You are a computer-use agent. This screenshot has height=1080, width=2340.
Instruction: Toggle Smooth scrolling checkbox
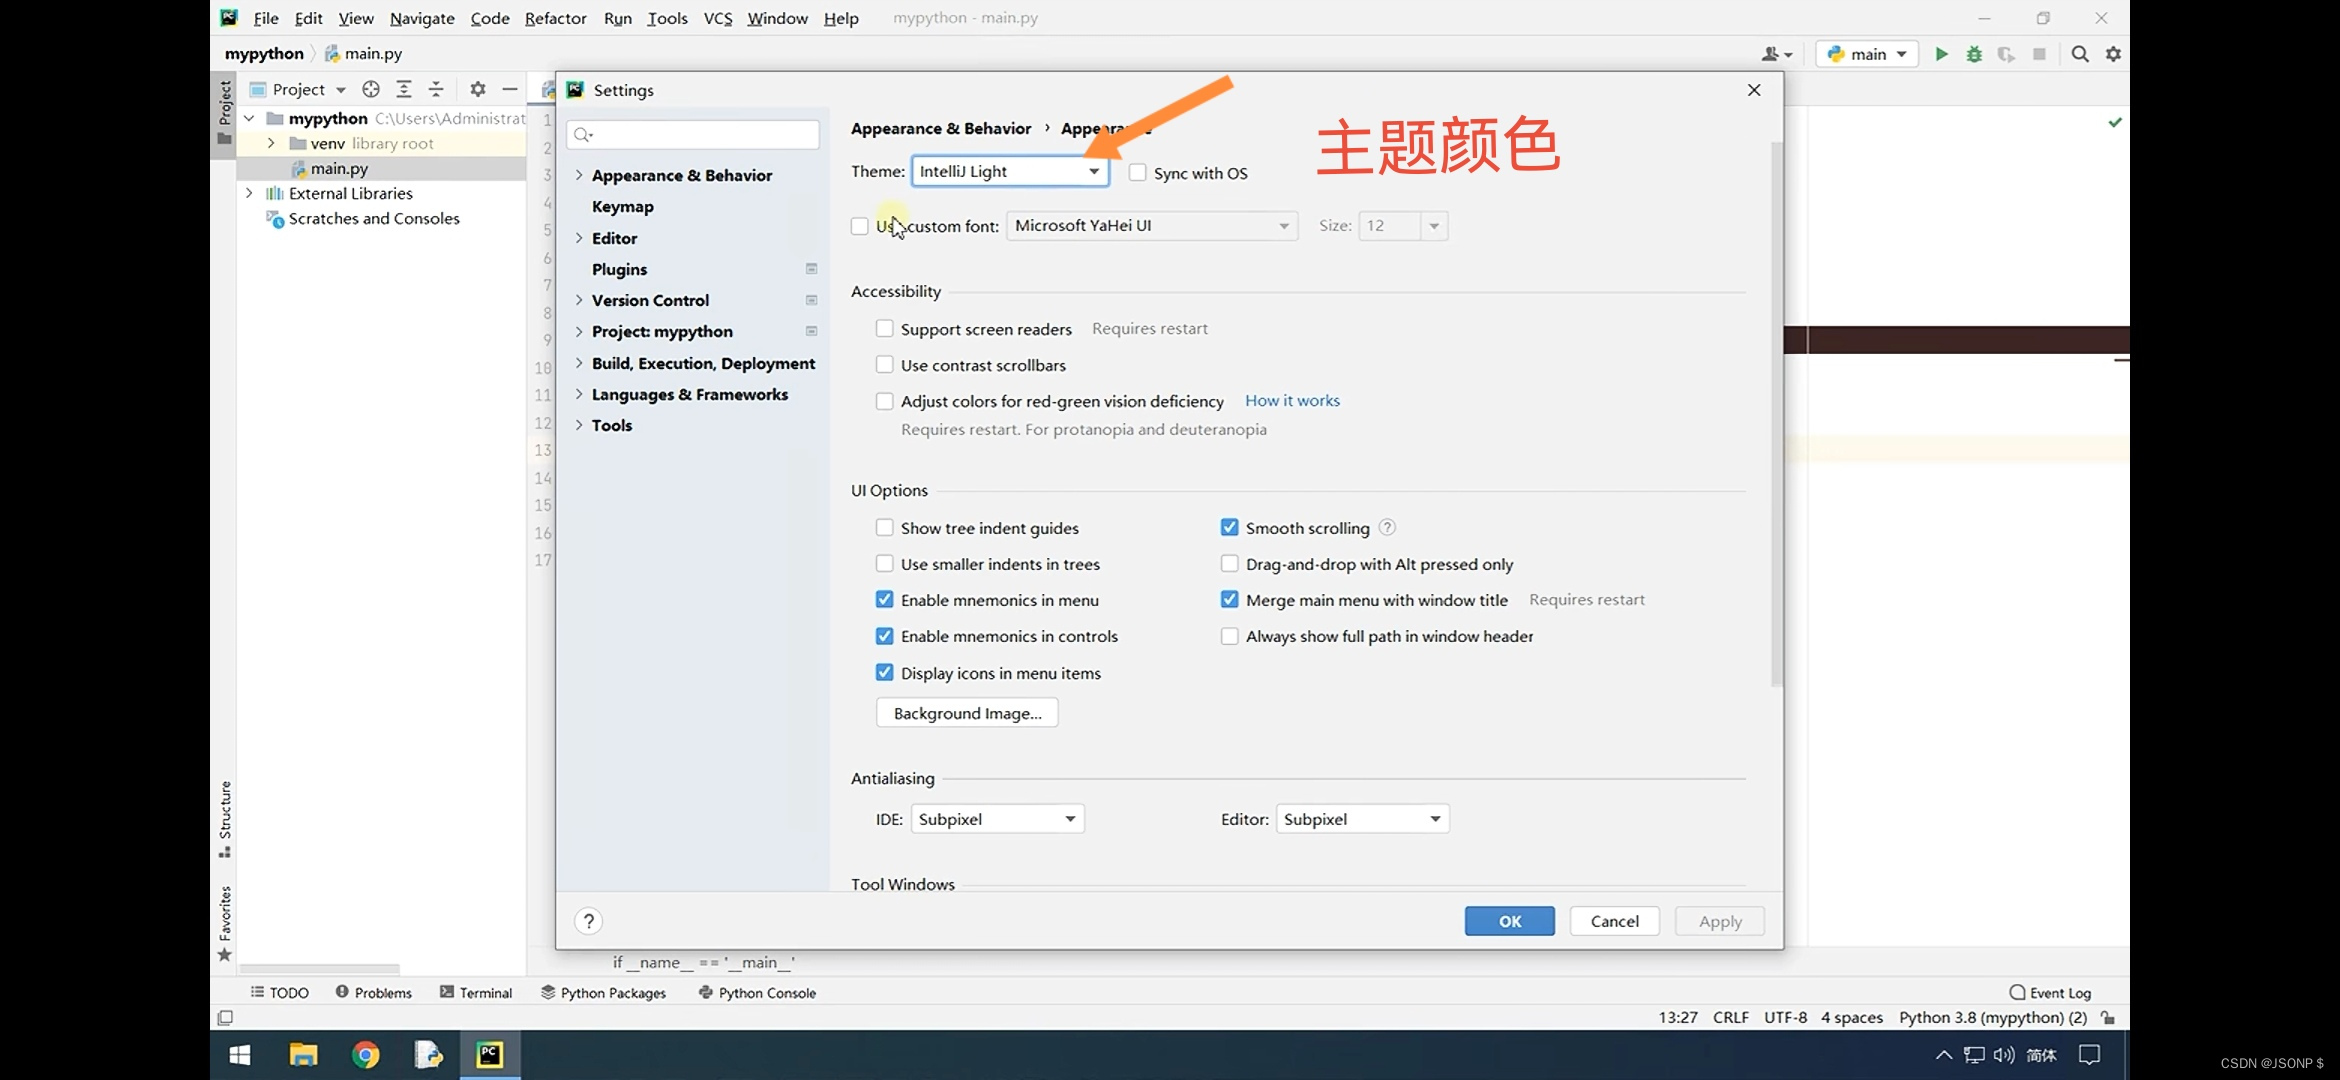click(x=1228, y=527)
